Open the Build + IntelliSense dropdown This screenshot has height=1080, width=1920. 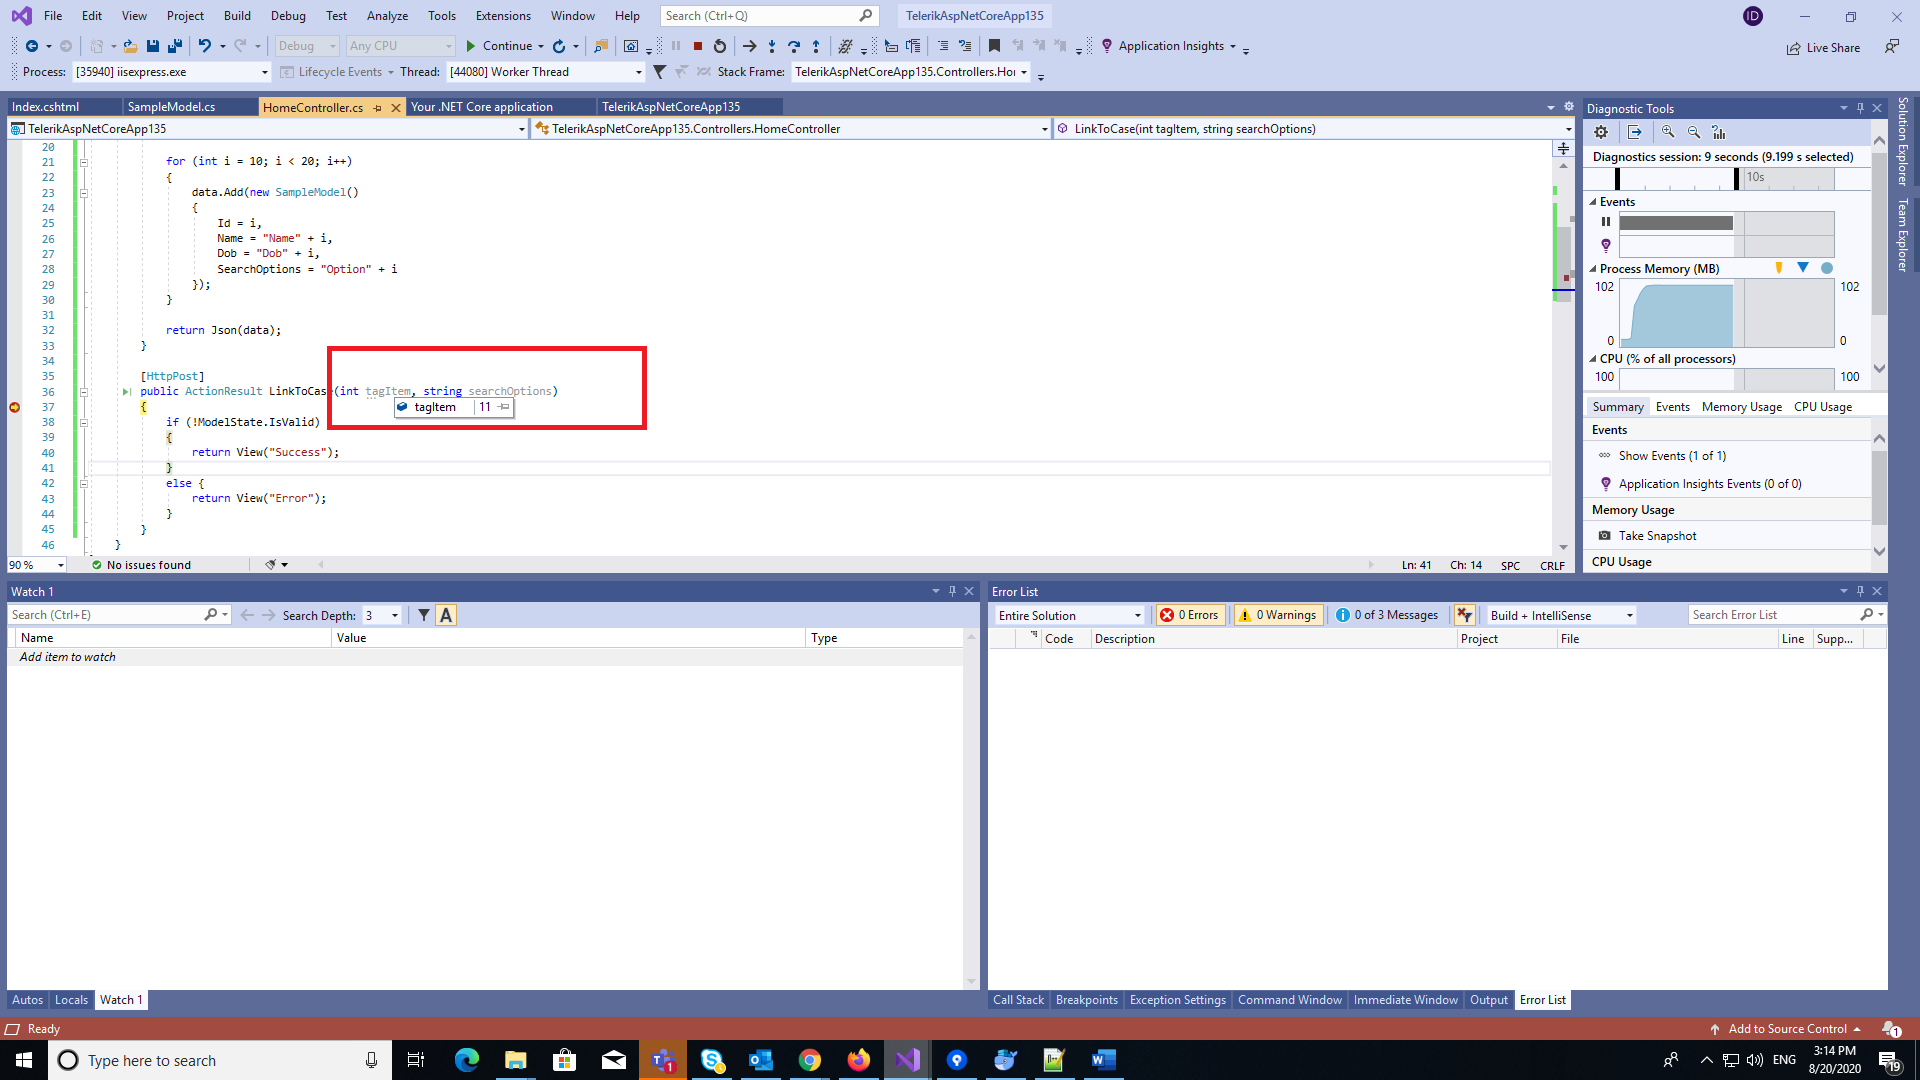1560,615
